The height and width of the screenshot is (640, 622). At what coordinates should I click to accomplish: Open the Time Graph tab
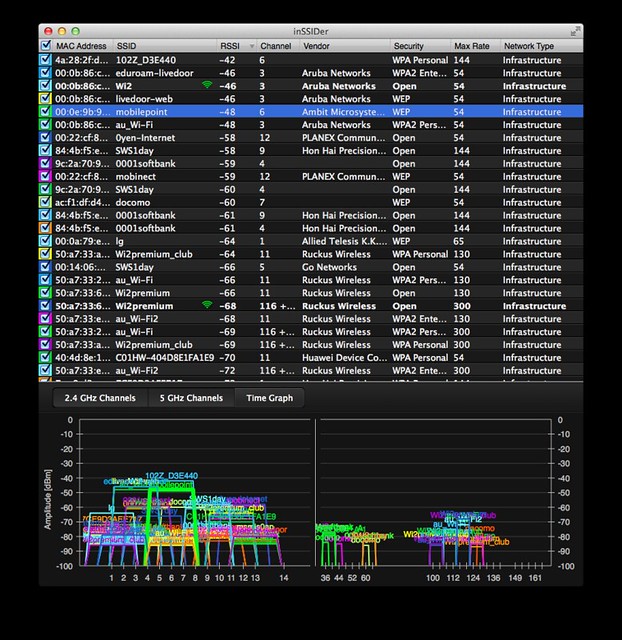[269, 398]
